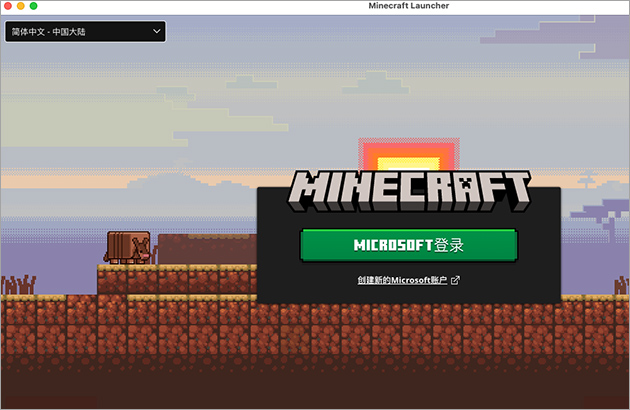This screenshot has width=630, height=410.
Task: Open the 创建新的Microsoft账户 link
Action: coord(402,280)
